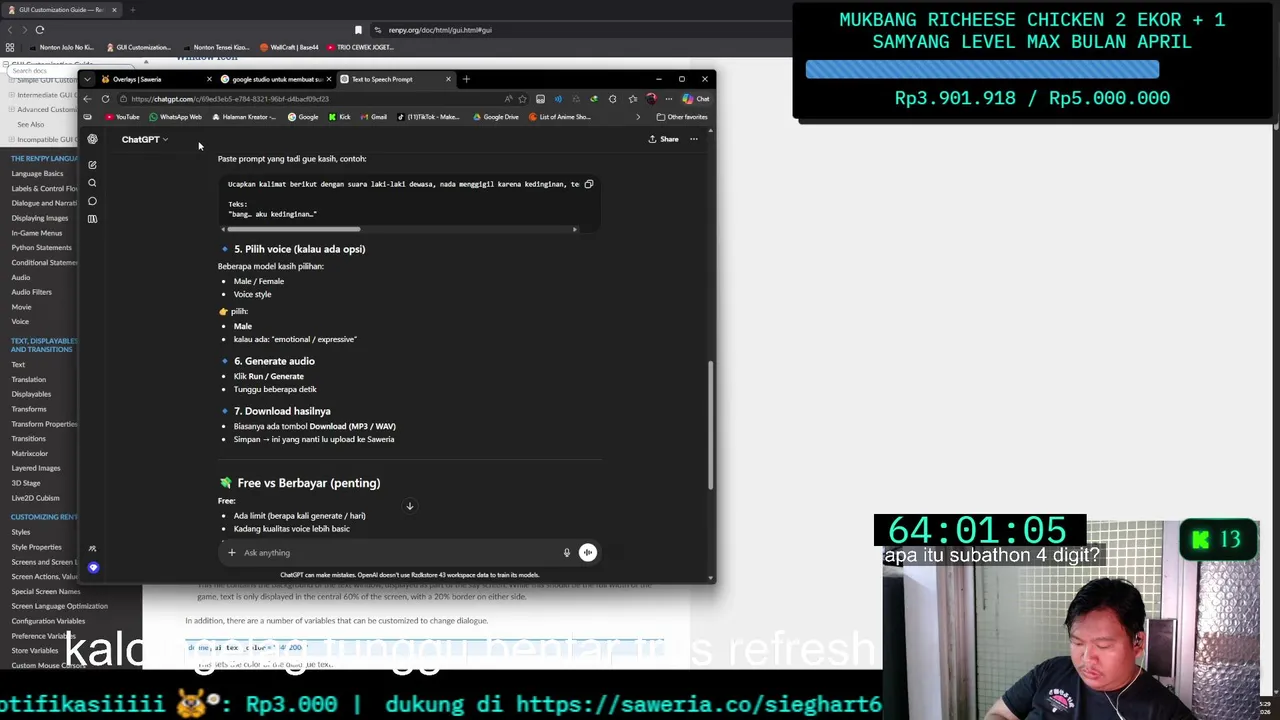Screen dimensions: 1280x720
Task: Click the Share button in ChatGPT
Action: point(663,139)
